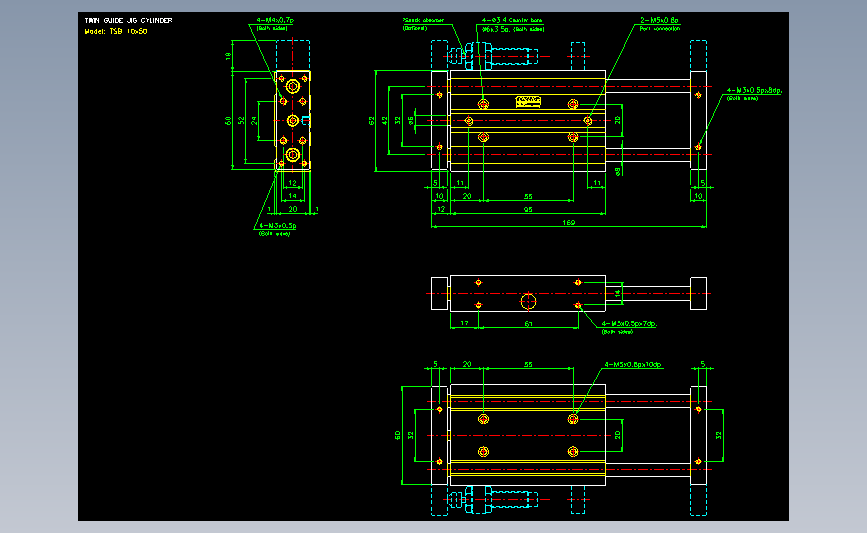
Task: Click the body length dimension '95'
Action: pos(528,210)
